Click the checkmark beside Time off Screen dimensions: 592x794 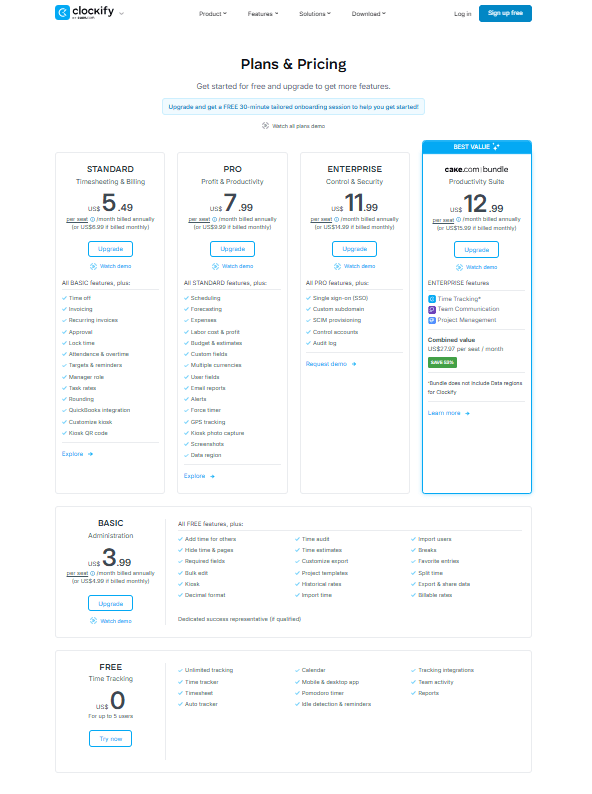click(64, 298)
